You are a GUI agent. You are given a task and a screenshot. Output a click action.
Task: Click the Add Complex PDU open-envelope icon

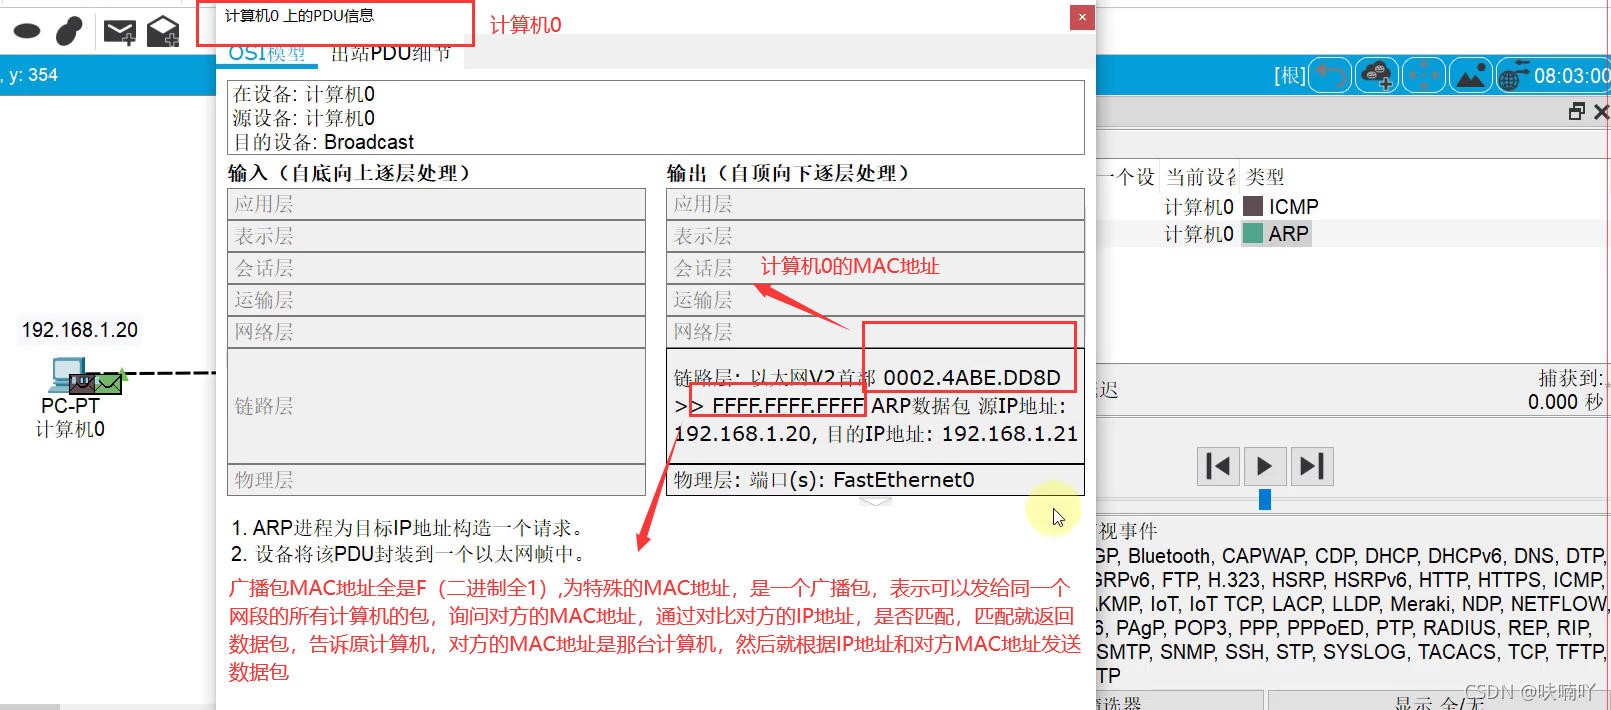pos(163,31)
